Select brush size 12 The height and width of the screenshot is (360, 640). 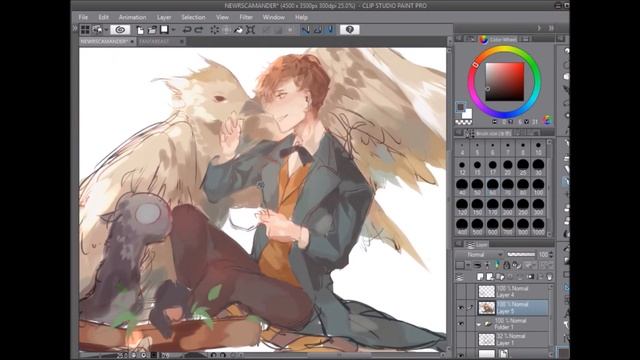click(462, 168)
